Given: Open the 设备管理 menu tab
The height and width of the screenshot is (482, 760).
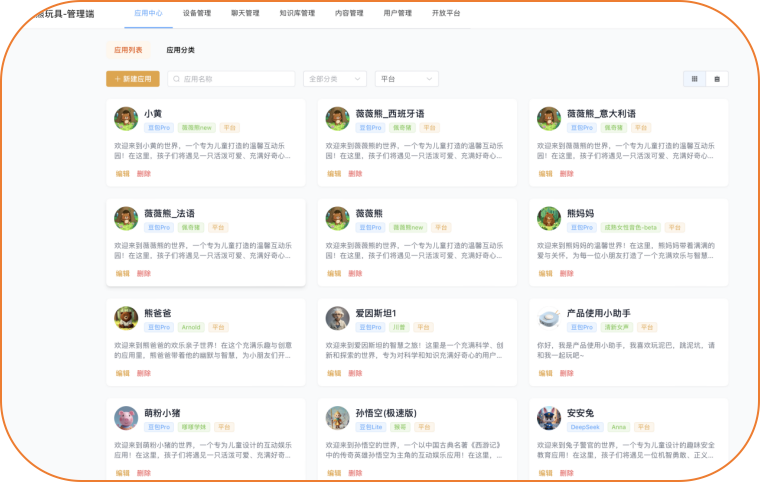Looking at the screenshot, I should [x=197, y=14].
